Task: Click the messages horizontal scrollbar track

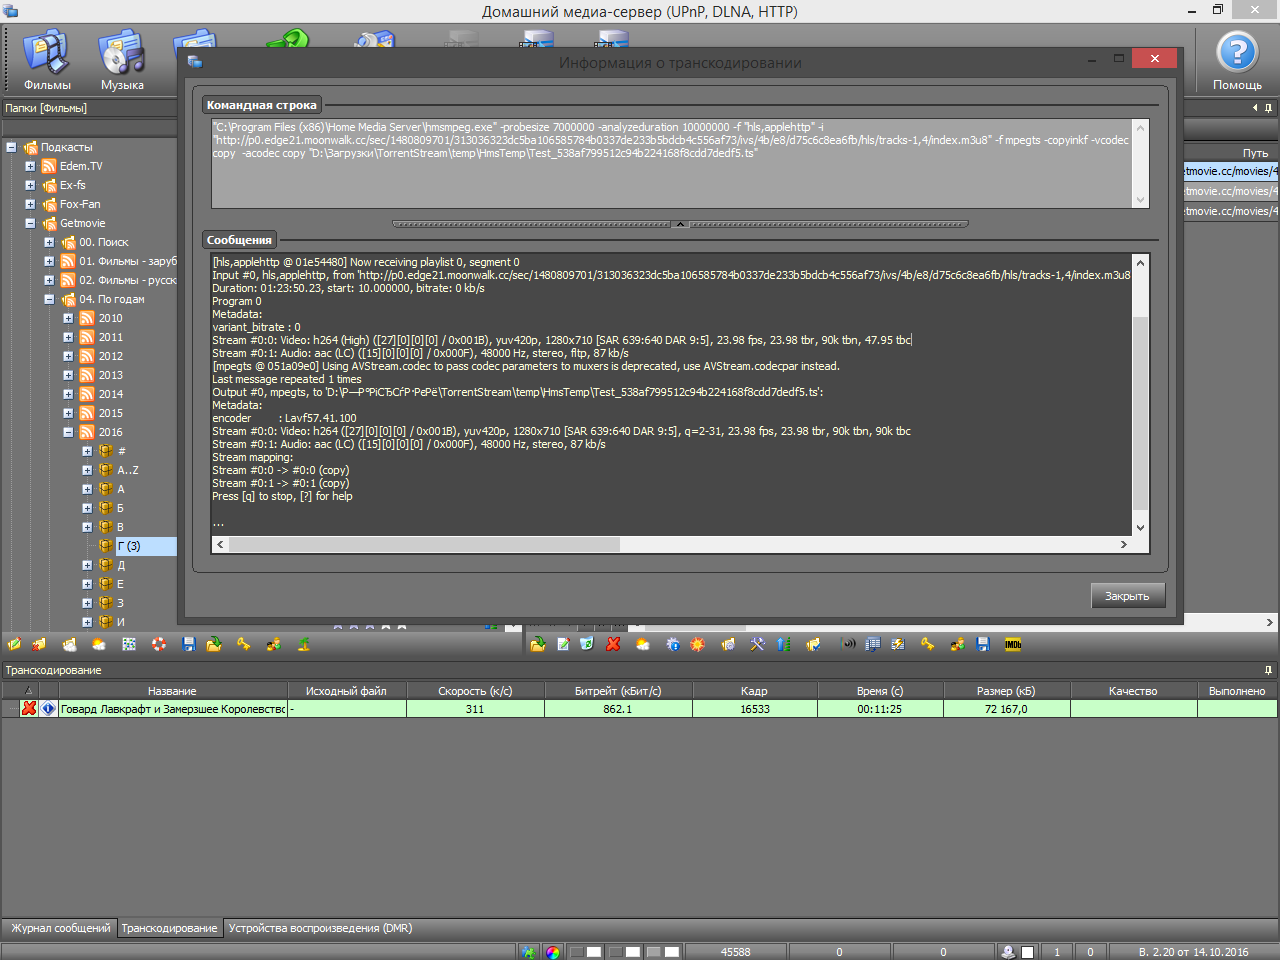Action: [x=870, y=545]
